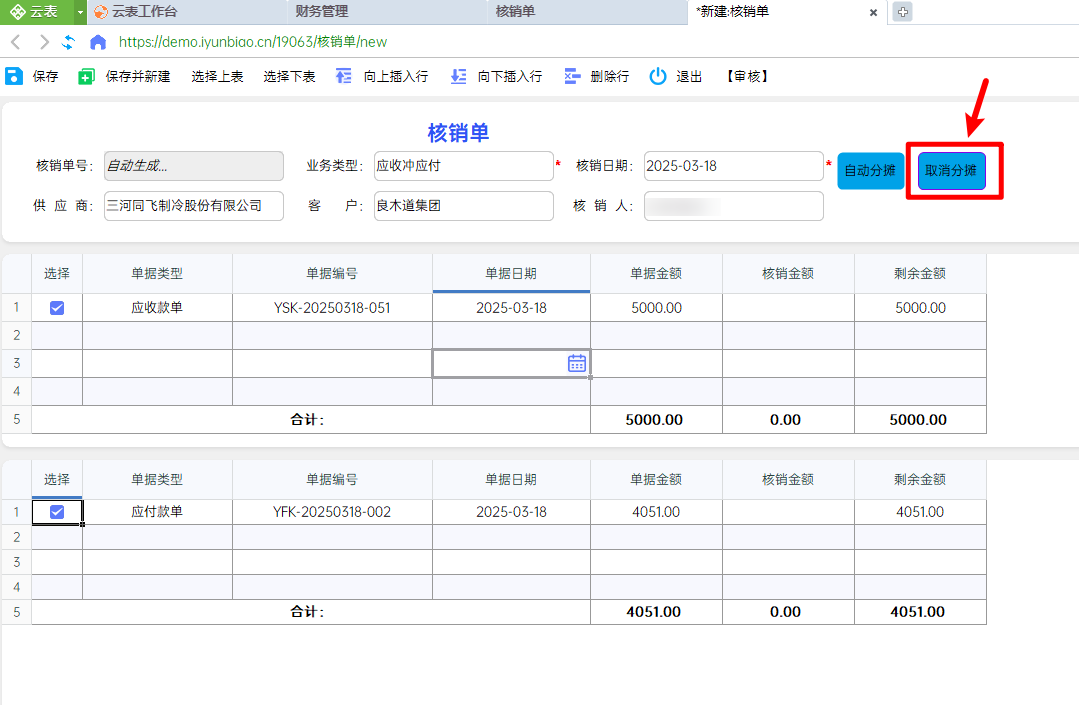The height and width of the screenshot is (705, 1079).
Task: Switch to 云表工作台 tab
Action: [x=186, y=12]
